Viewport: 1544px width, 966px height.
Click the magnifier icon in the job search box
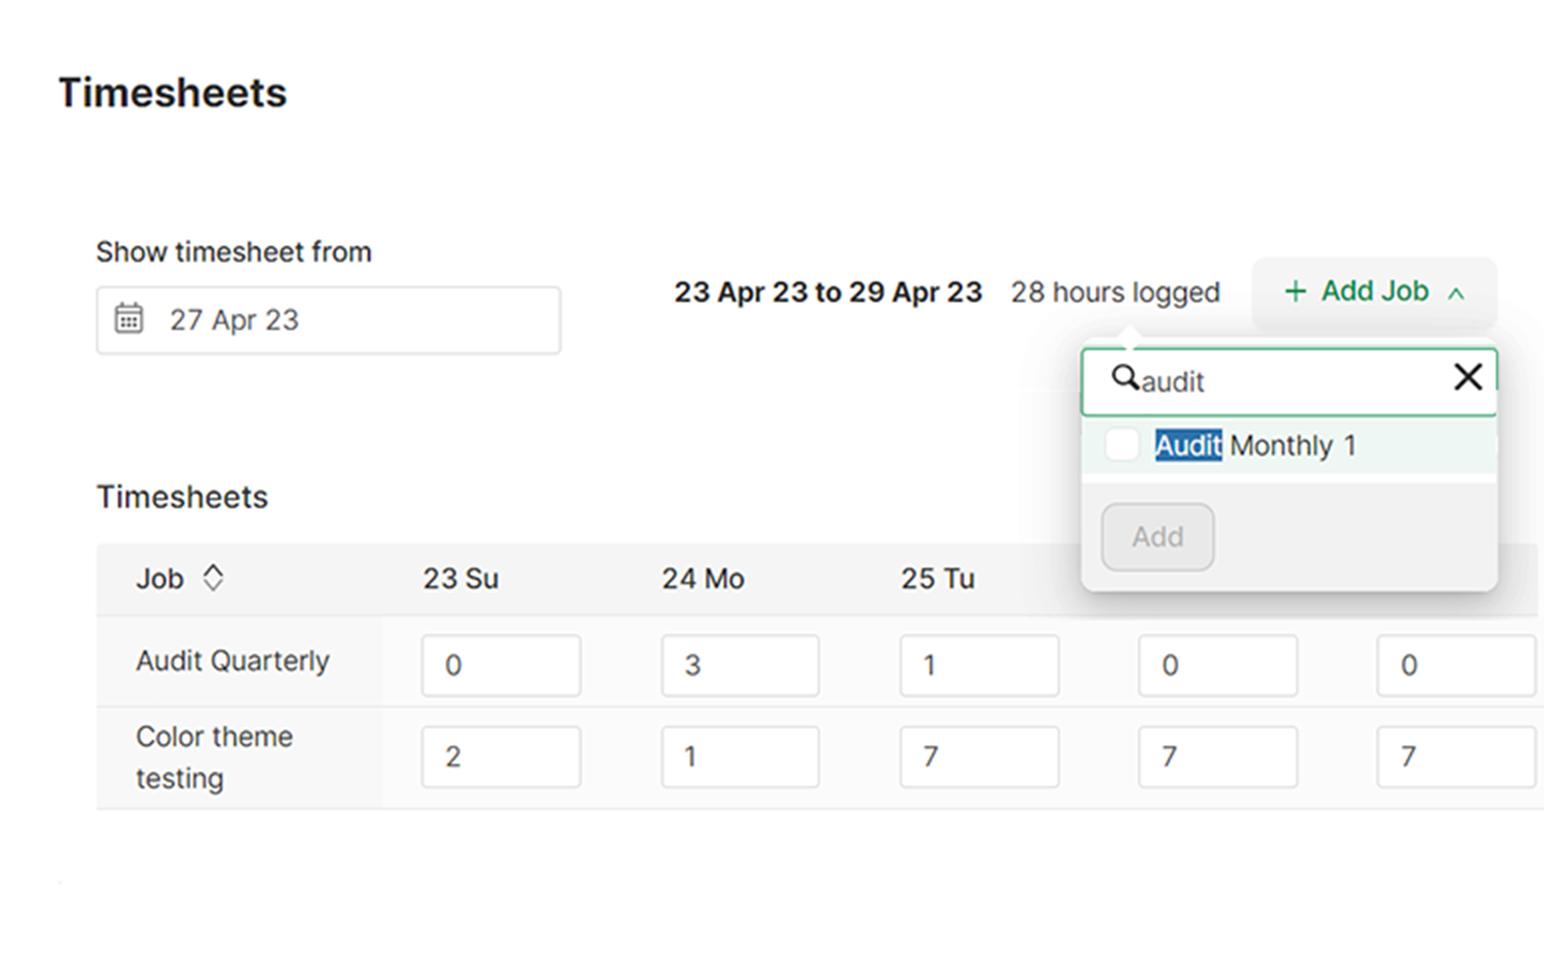pos(1128,378)
